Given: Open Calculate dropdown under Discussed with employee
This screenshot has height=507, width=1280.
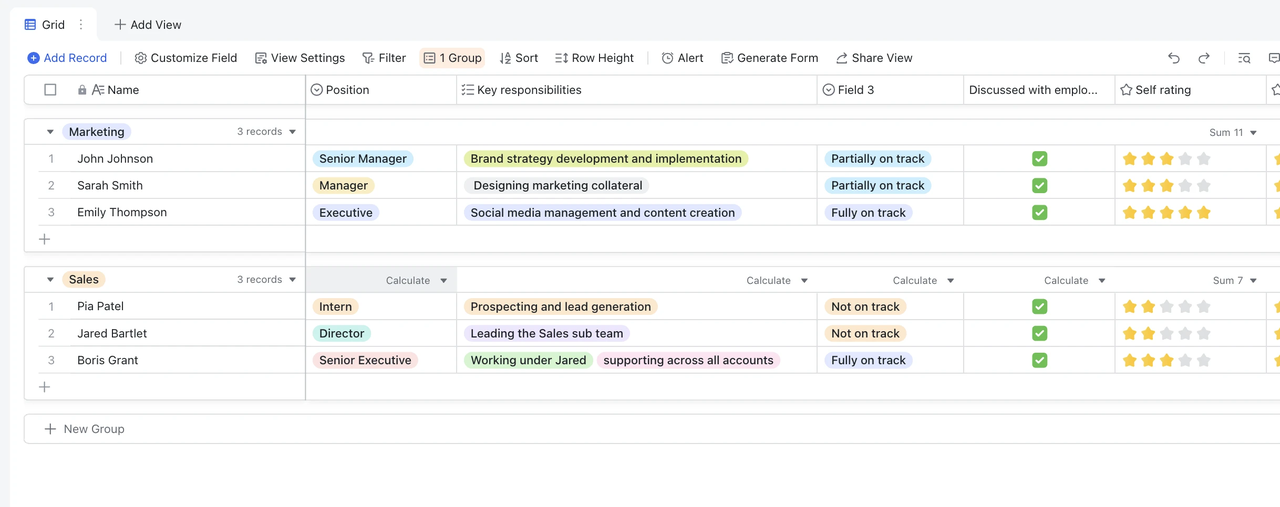Looking at the screenshot, I should (1075, 281).
